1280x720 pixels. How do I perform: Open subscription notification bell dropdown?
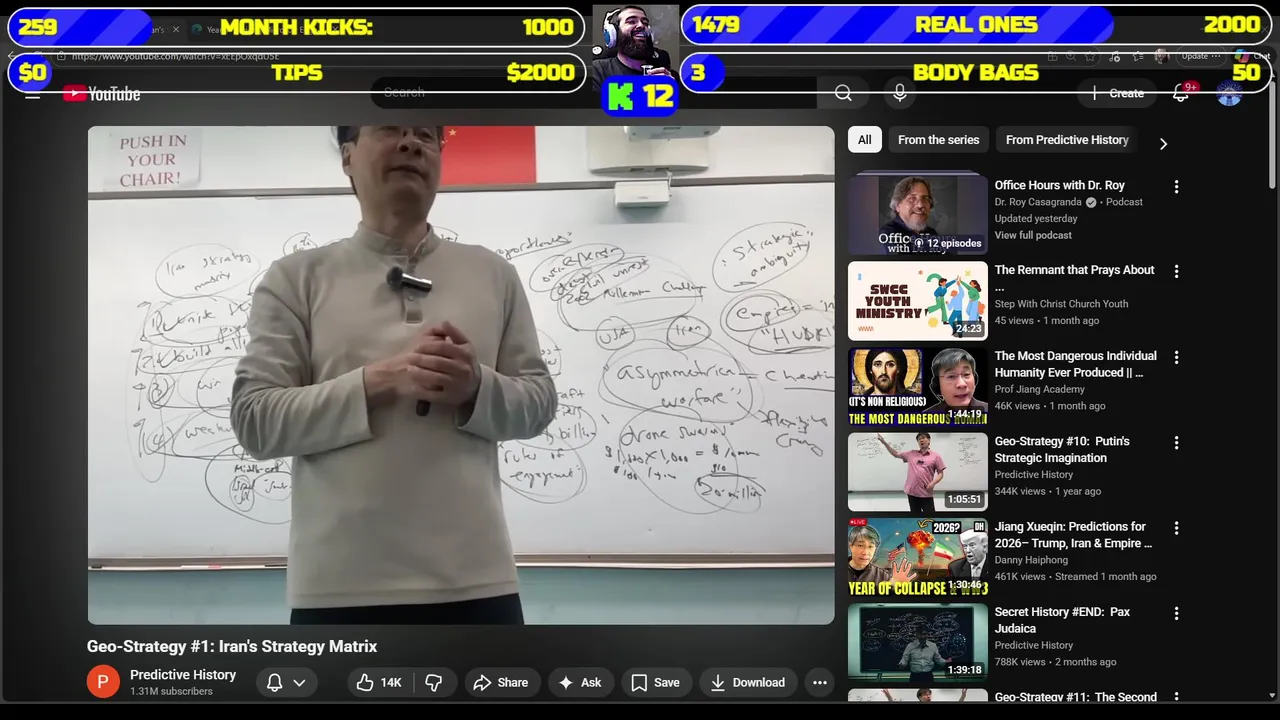pyautogui.click(x=286, y=682)
